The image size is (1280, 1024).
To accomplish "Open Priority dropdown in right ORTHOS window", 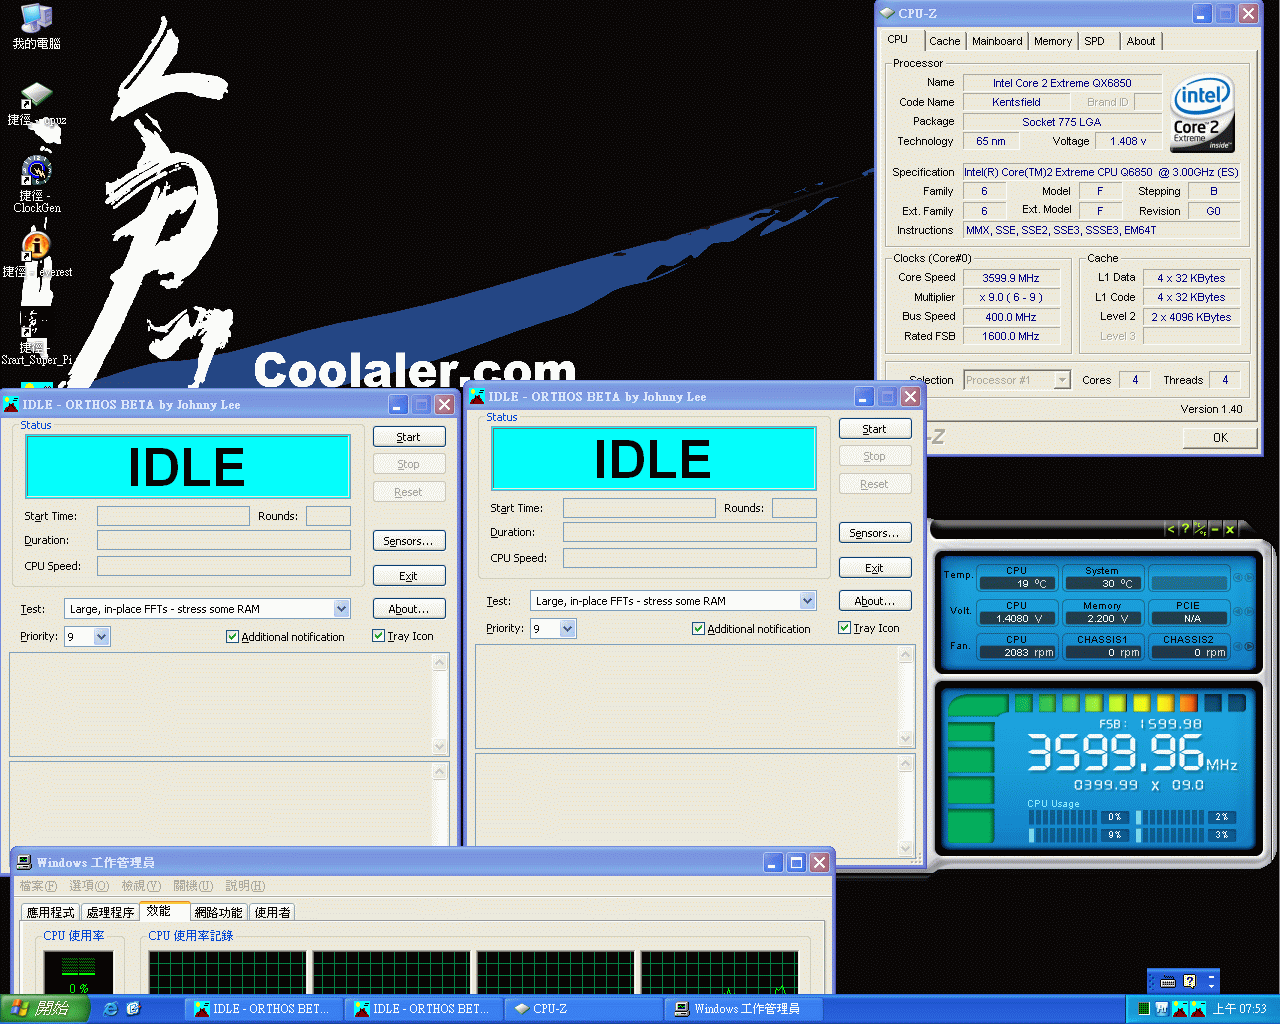I will tap(567, 628).
